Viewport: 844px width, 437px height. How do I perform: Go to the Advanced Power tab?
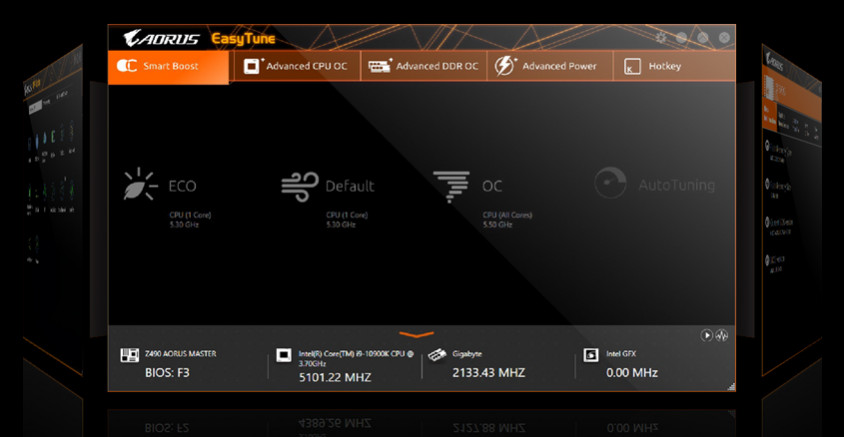(550, 67)
